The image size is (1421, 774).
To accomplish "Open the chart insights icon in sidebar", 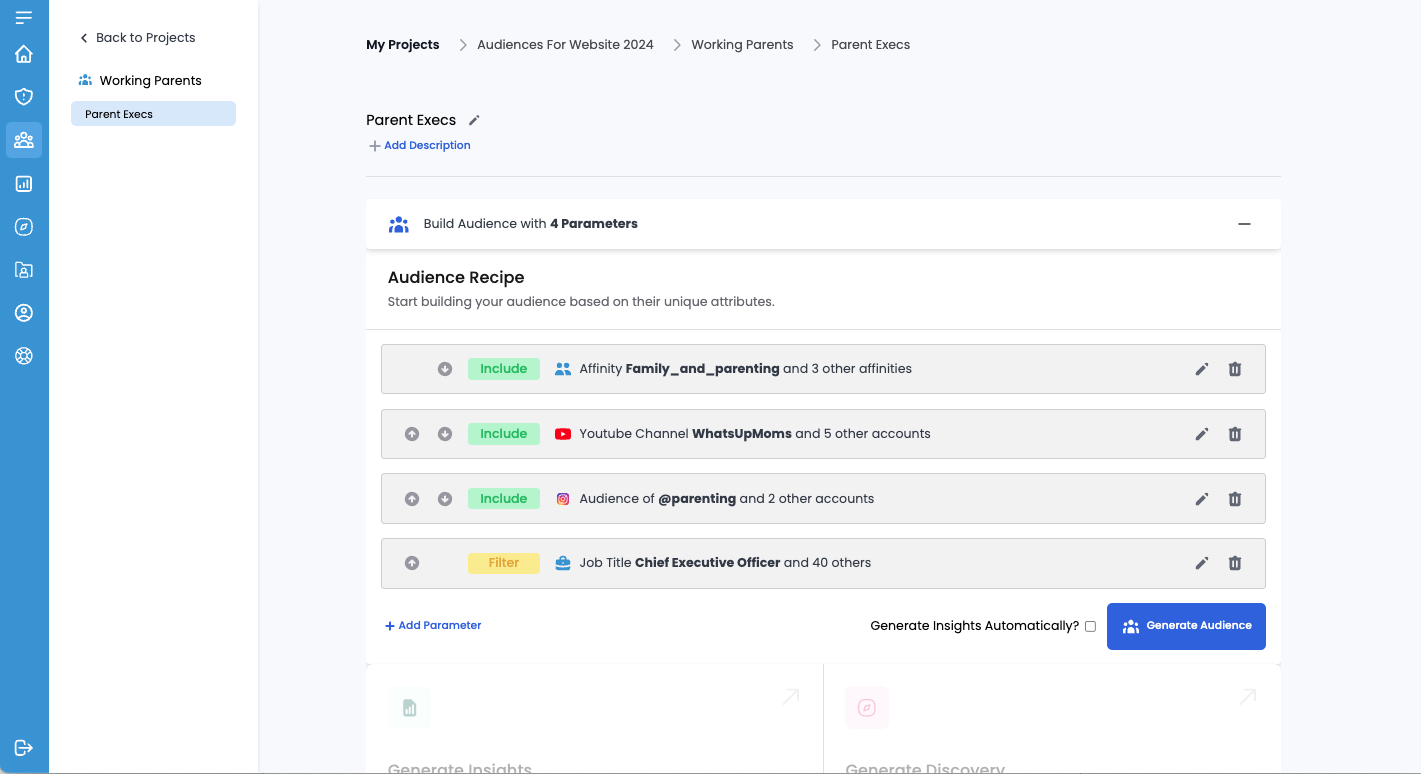I will point(24,184).
